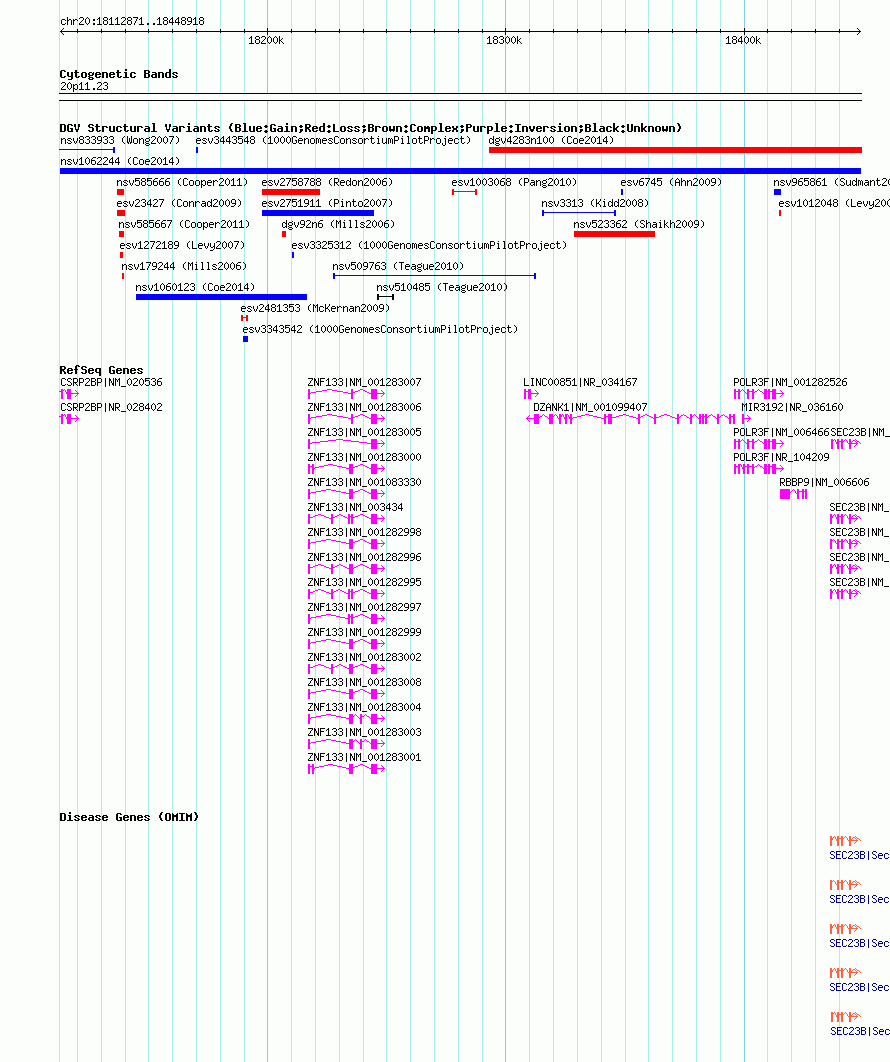Image resolution: width=890 pixels, height=1062 pixels.
Task: Select nsv585667 (Cooper2011) label
Action: coord(184,224)
